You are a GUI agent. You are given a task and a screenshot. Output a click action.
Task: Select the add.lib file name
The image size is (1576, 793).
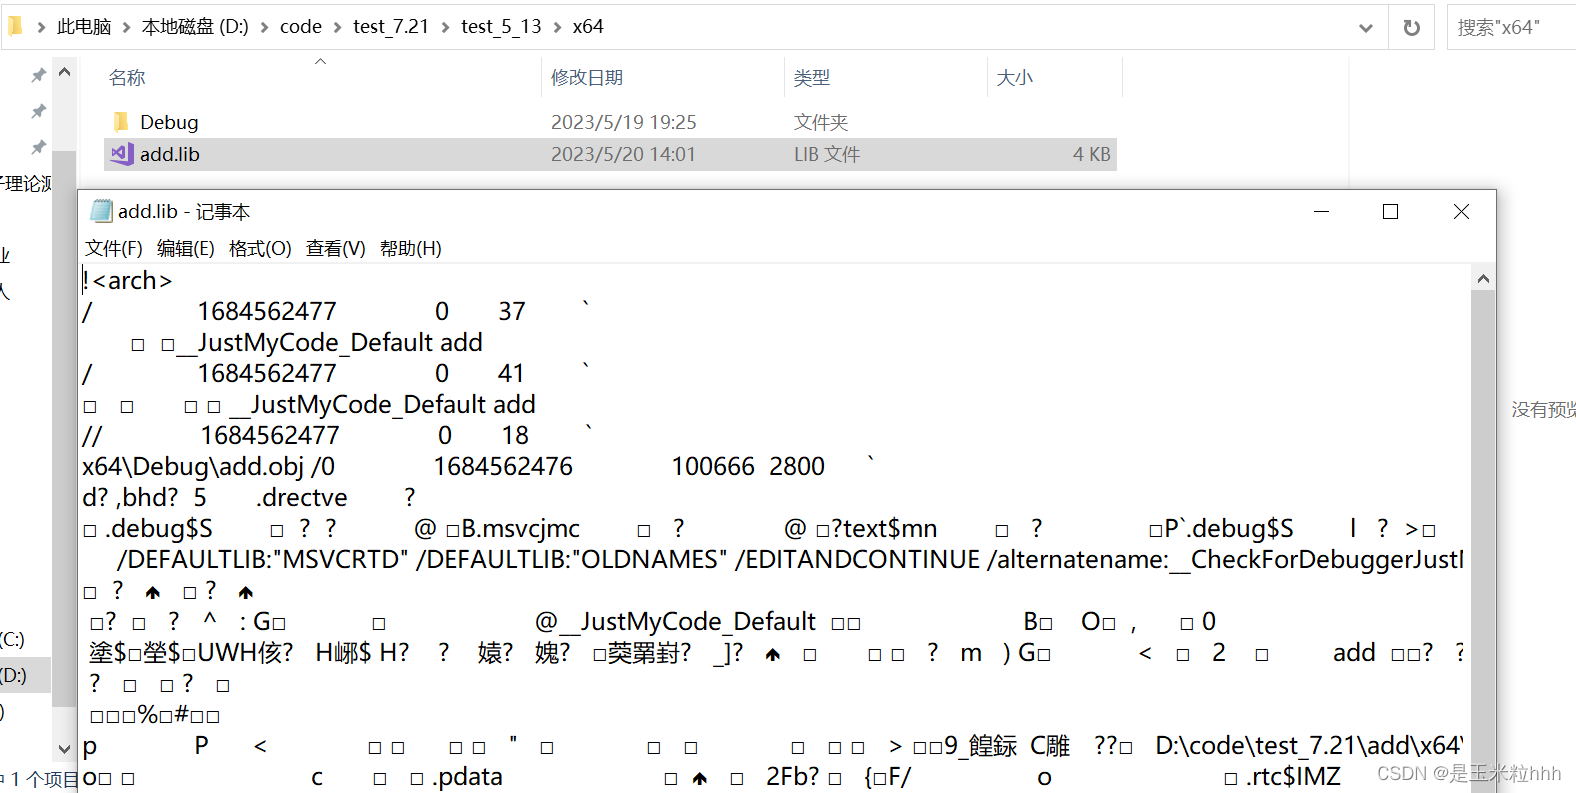click(170, 154)
